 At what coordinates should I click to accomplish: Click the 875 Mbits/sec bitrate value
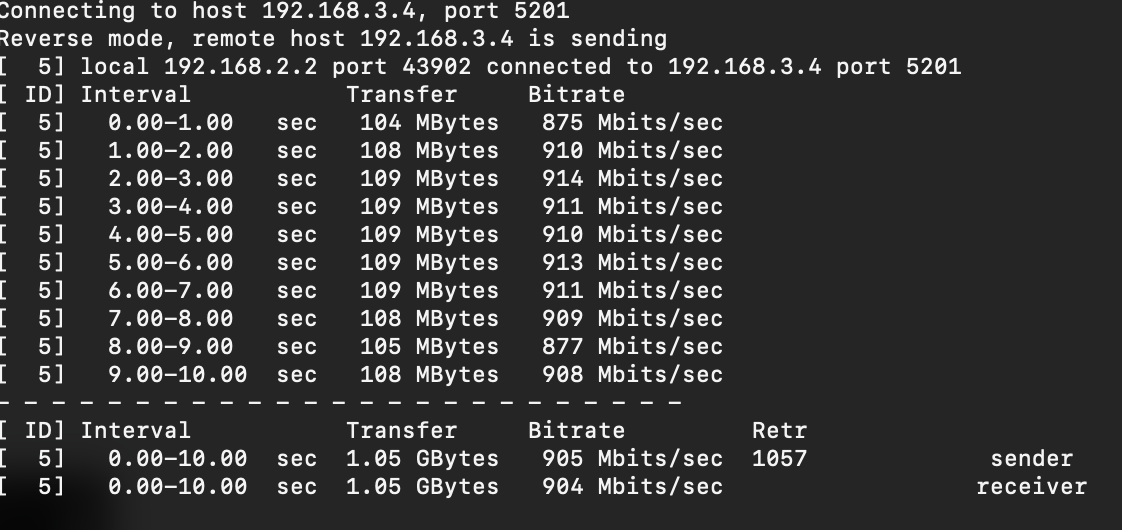pyautogui.click(x=632, y=123)
